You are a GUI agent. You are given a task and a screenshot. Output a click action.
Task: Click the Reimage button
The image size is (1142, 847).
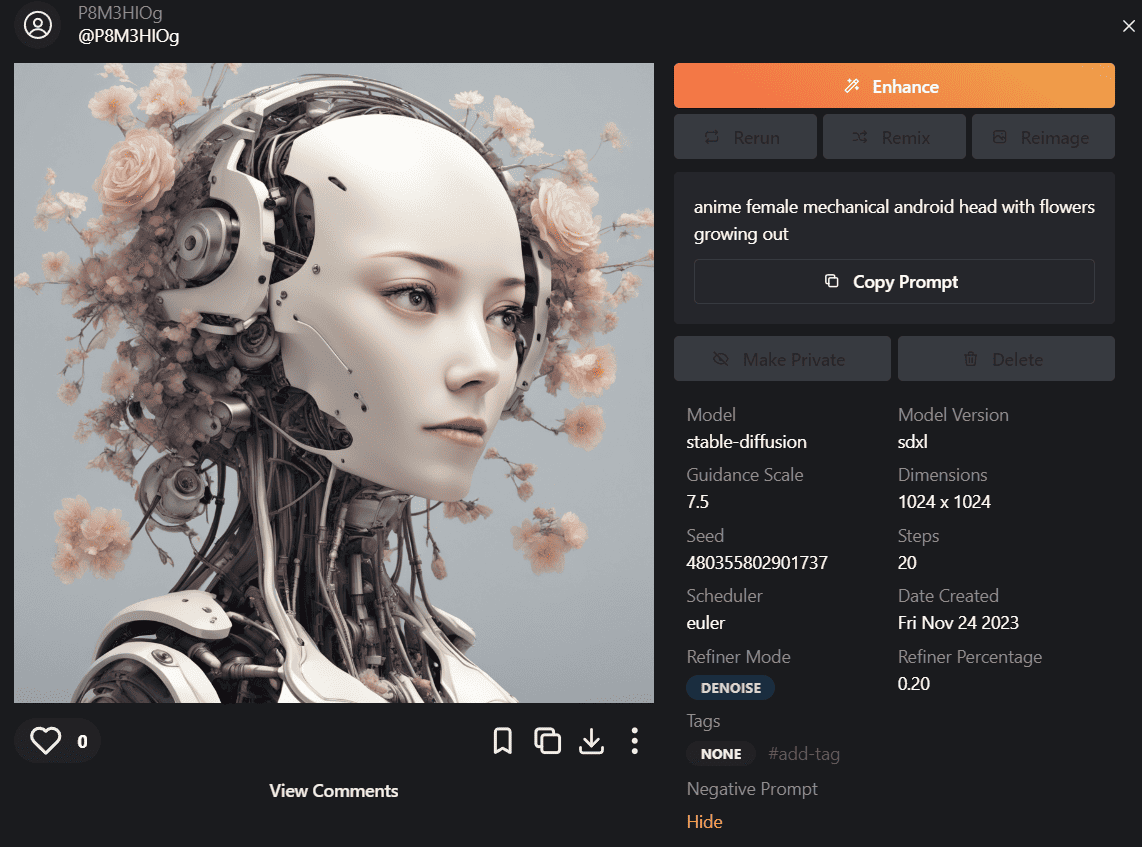click(1043, 137)
